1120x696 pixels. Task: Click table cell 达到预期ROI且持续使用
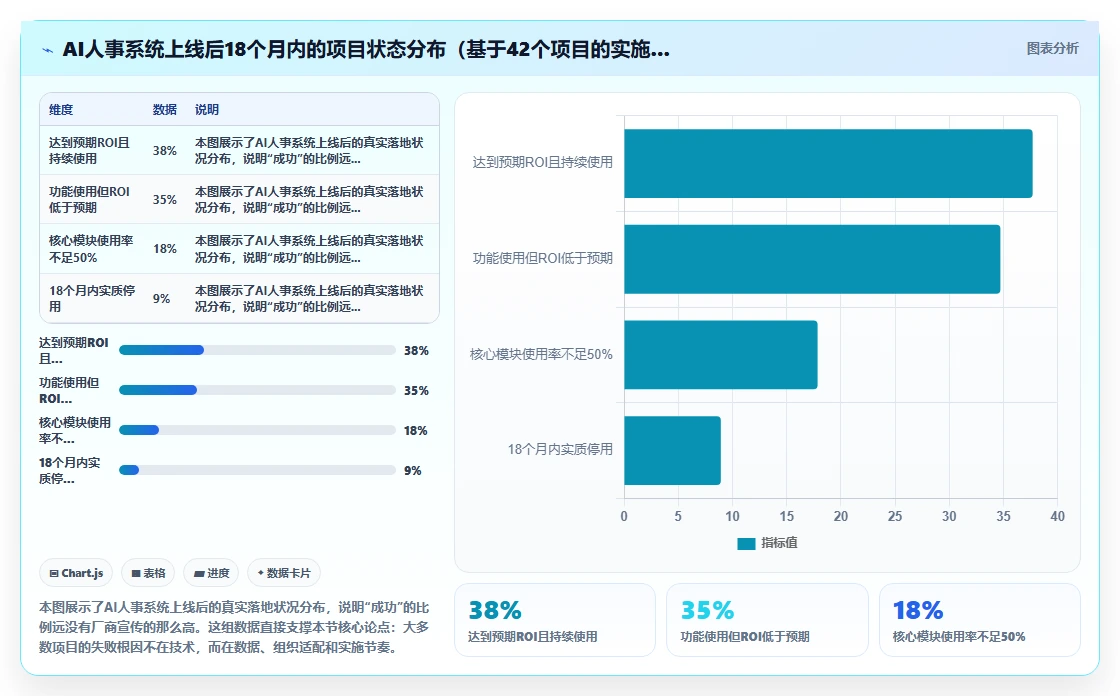[89, 151]
